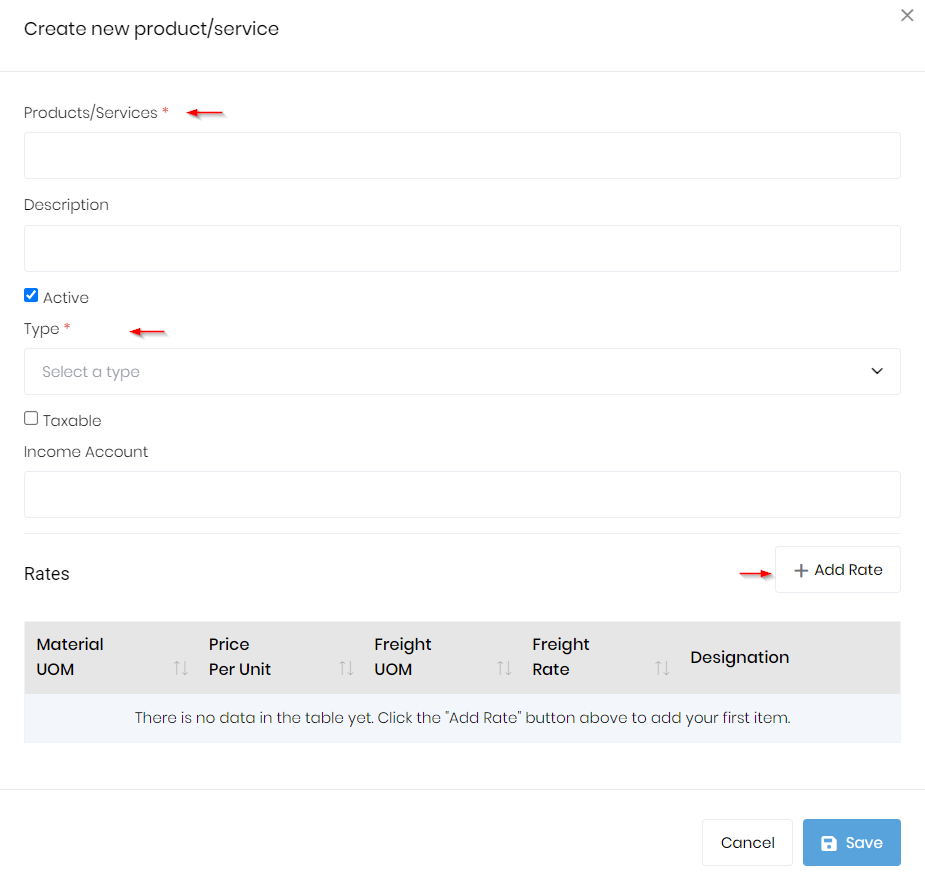
Task: Click the Save button
Action: (851, 843)
